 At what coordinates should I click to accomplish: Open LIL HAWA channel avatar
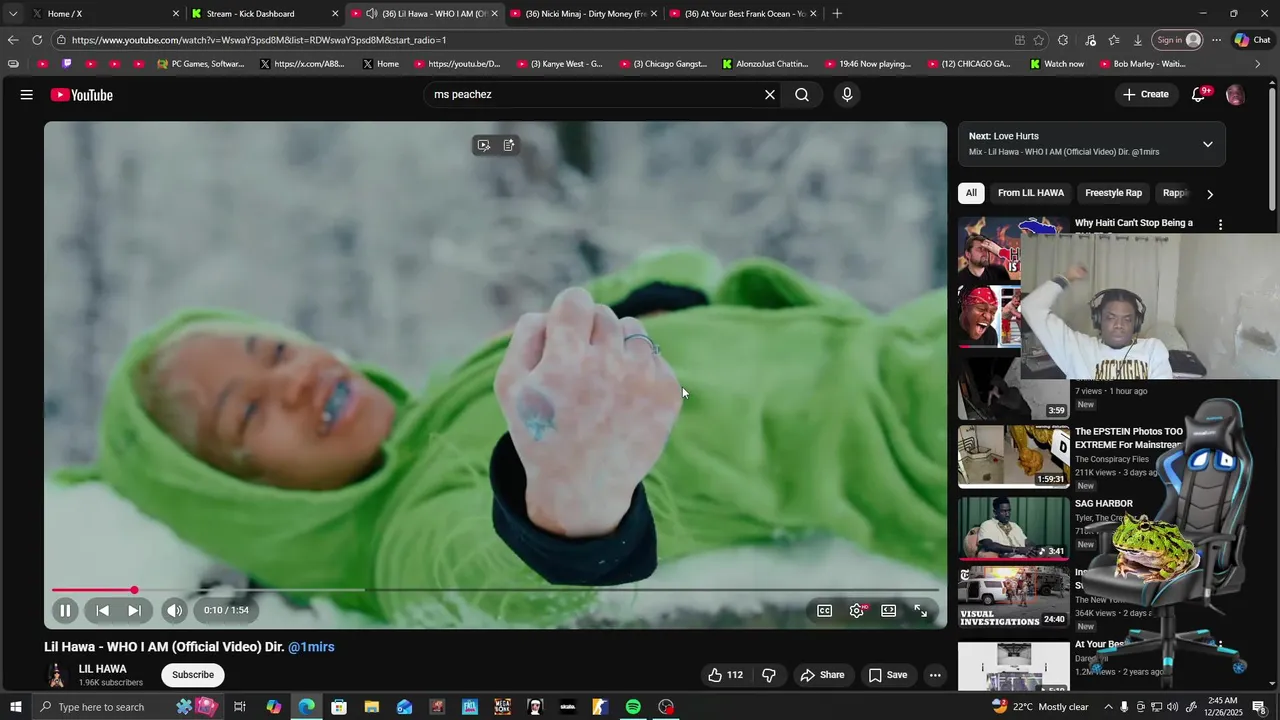point(57,675)
